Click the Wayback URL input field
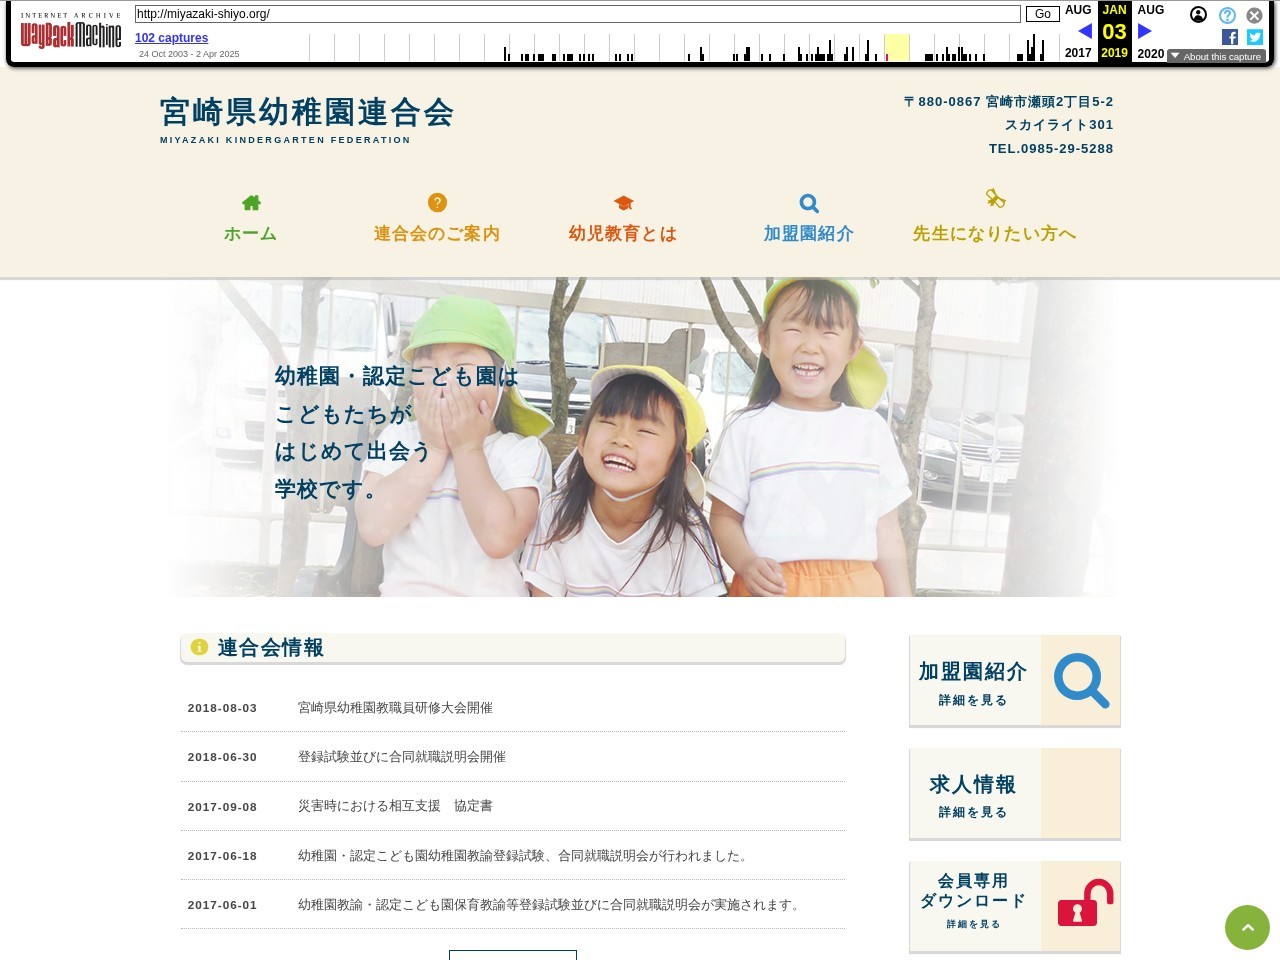Viewport: 1280px width, 960px height. [x=577, y=14]
